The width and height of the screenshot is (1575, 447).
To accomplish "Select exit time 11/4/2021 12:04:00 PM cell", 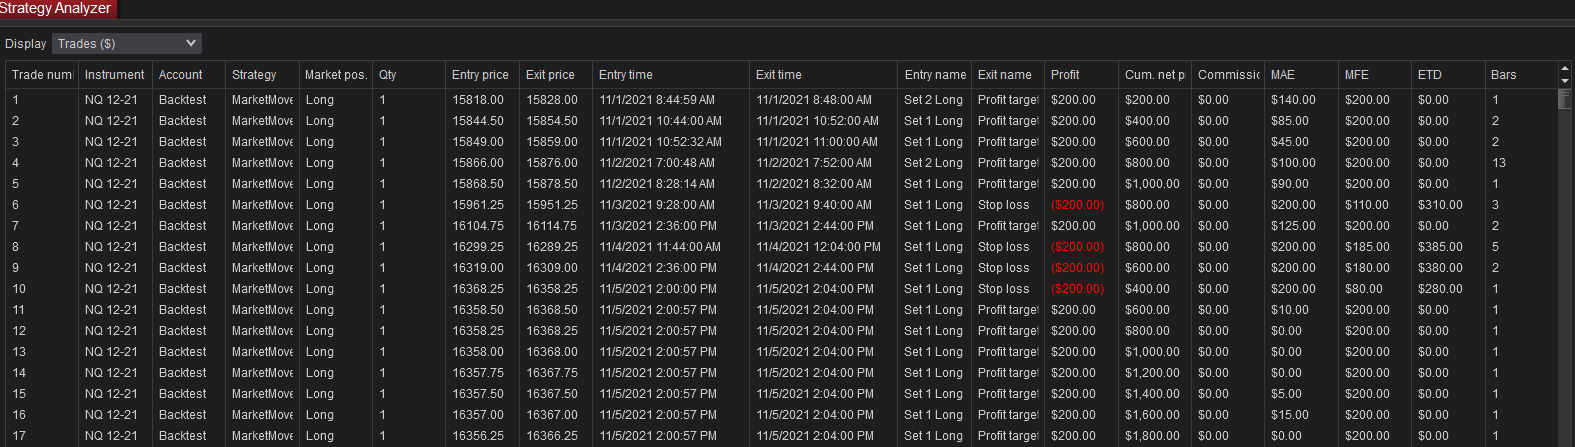I will 818,247.
